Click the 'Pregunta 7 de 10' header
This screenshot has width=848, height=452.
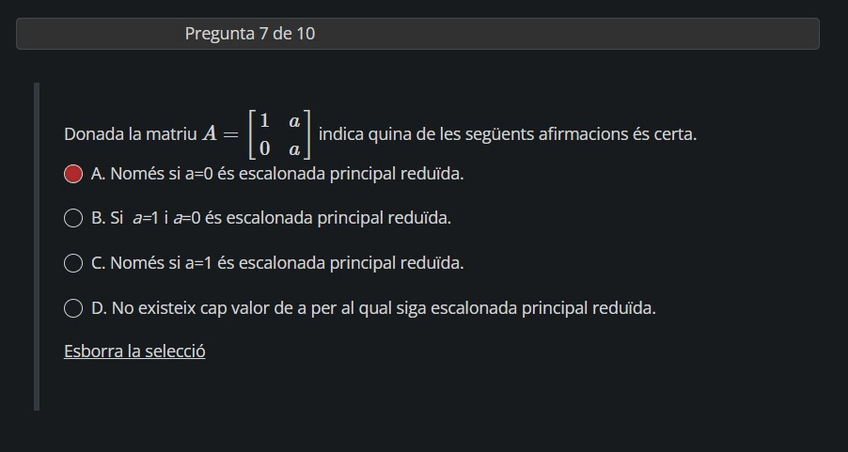click(x=250, y=34)
